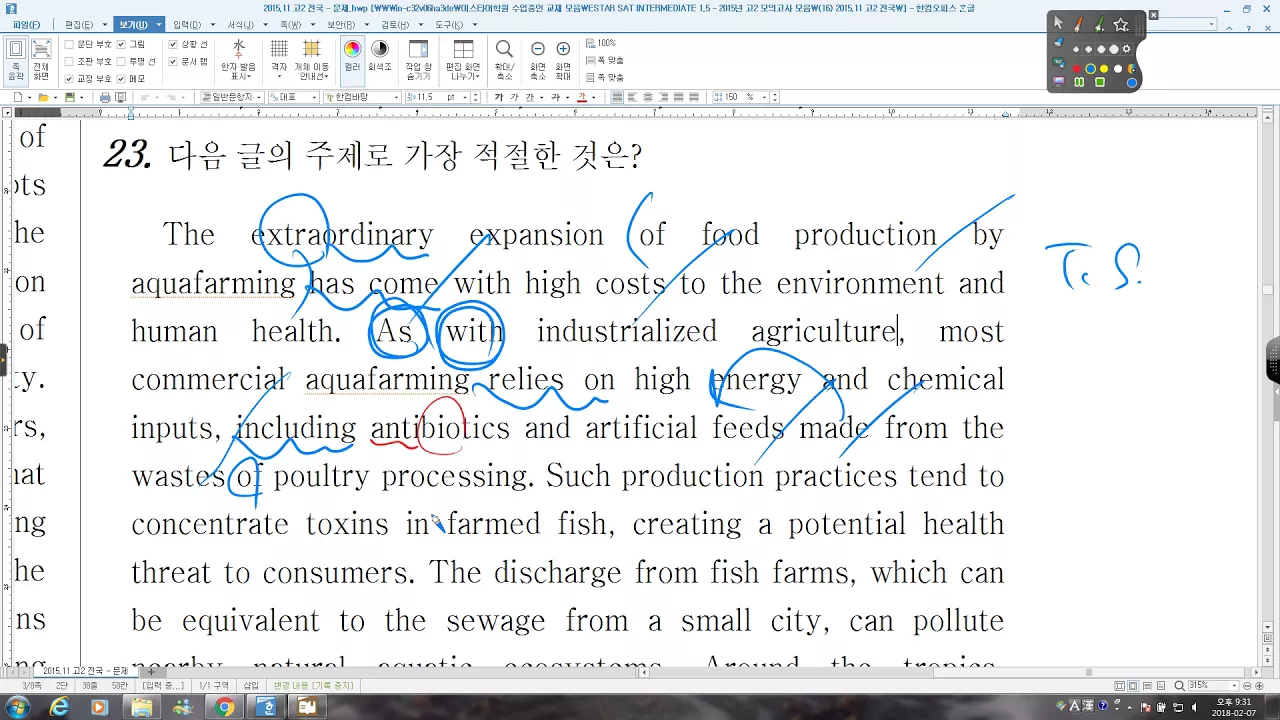1280x720 pixels.
Task: Click the new document icon
Action: [17, 97]
